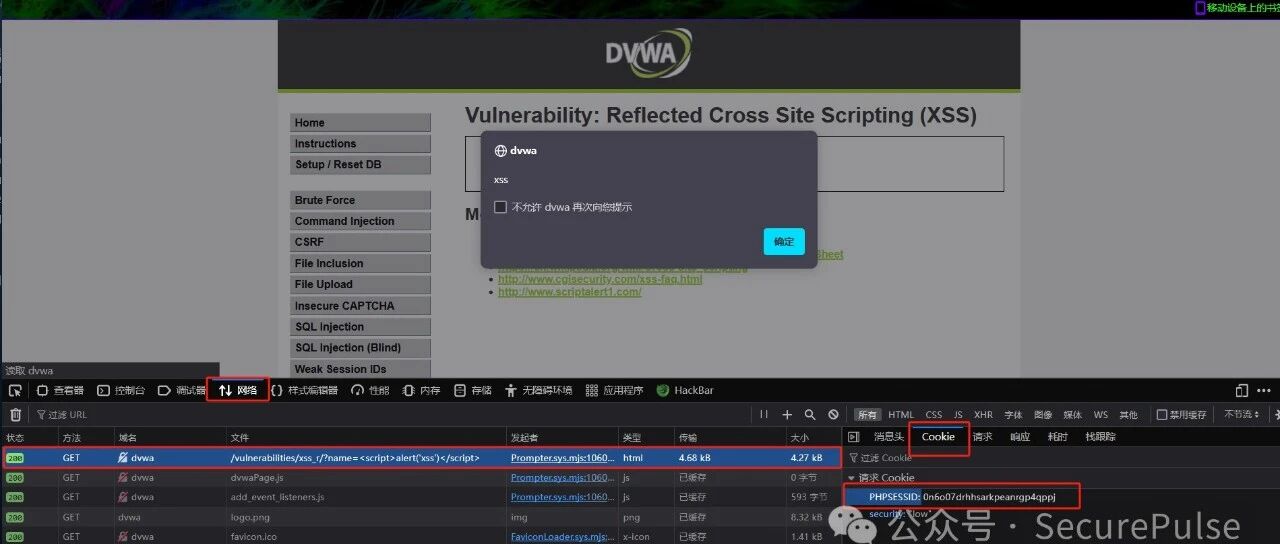Screen dimensions: 1280x544
Task: Filter requests by JS
Action: point(958,414)
